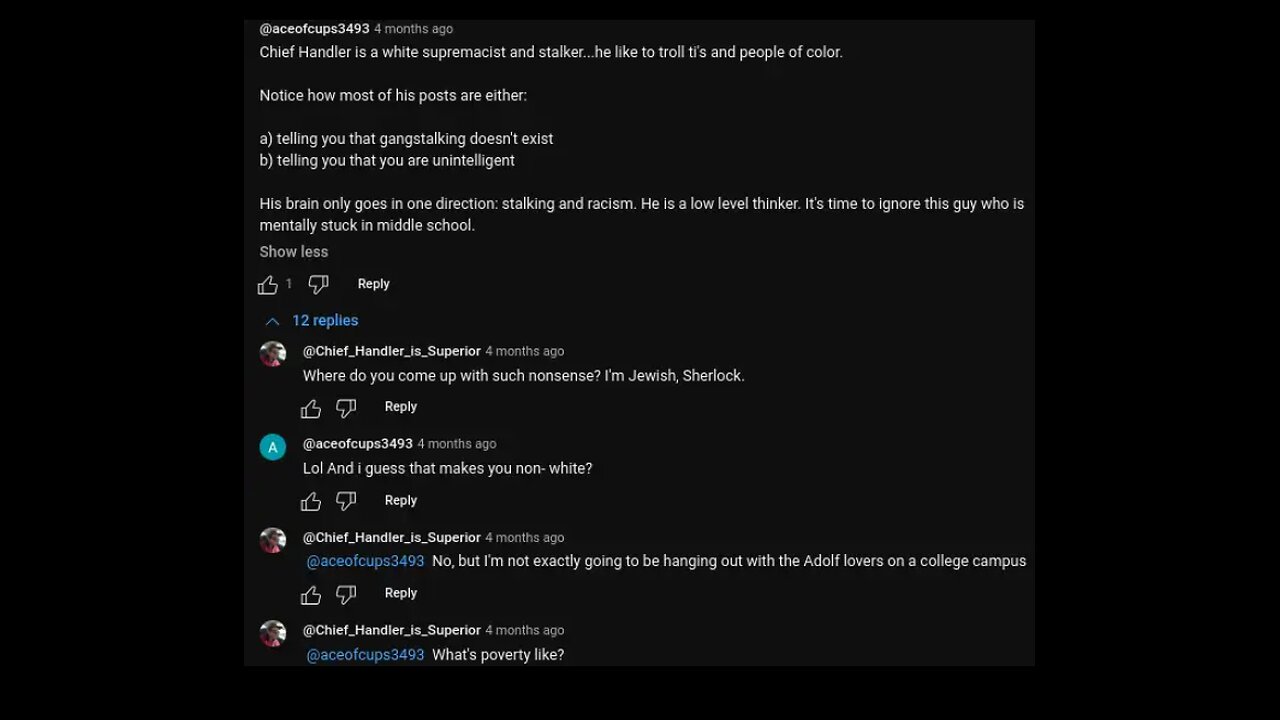Screen dimensions: 1280x720
Task: Click the @aceofcups3493 mention in "What's poverty like?"
Action: click(x=365, y=655)
